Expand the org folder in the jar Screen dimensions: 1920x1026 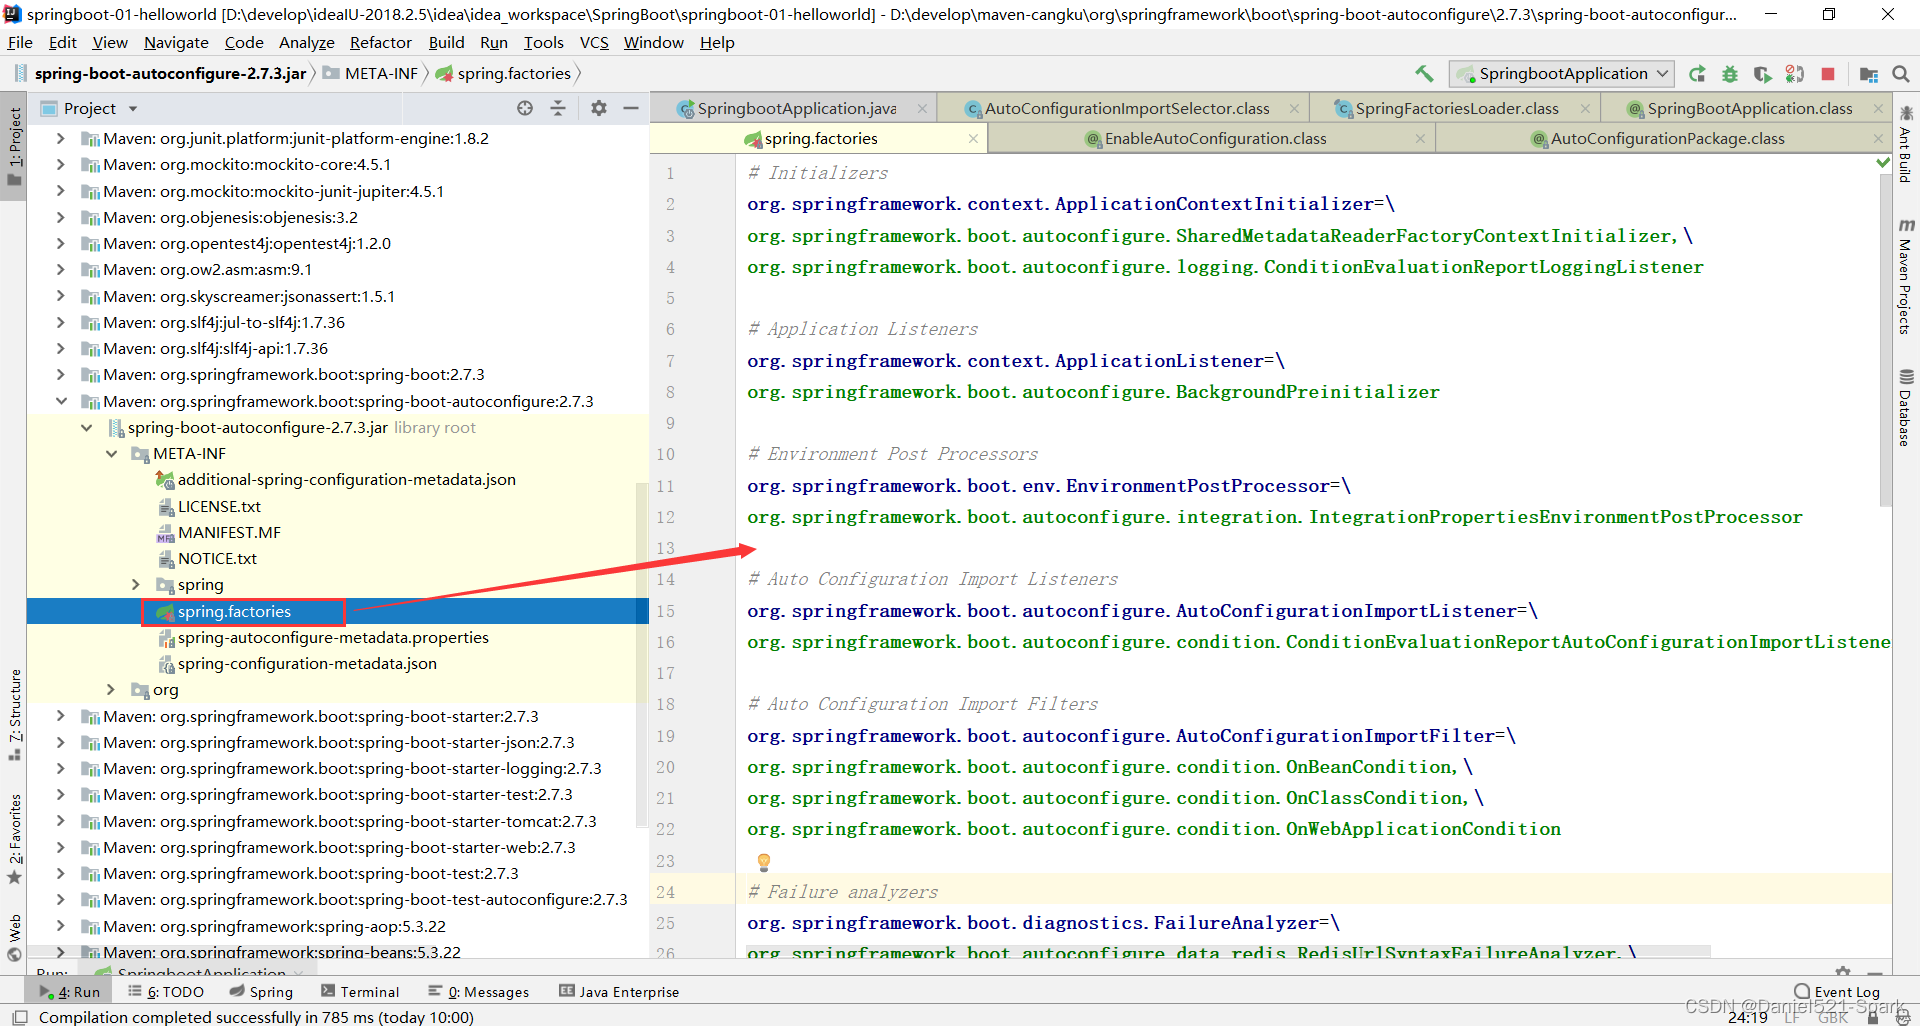[111, 690]
